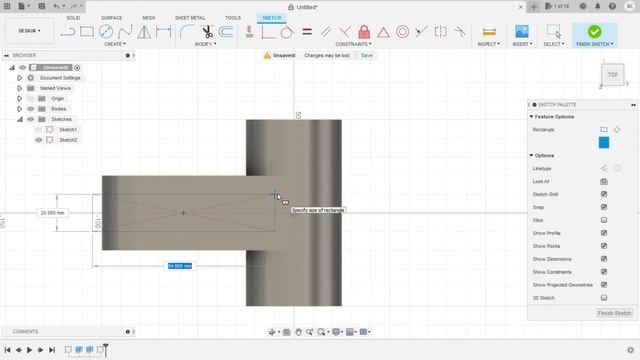640x360 pixels.
Task: Apply Concentric constraint
Action: [x=402, y=32]
